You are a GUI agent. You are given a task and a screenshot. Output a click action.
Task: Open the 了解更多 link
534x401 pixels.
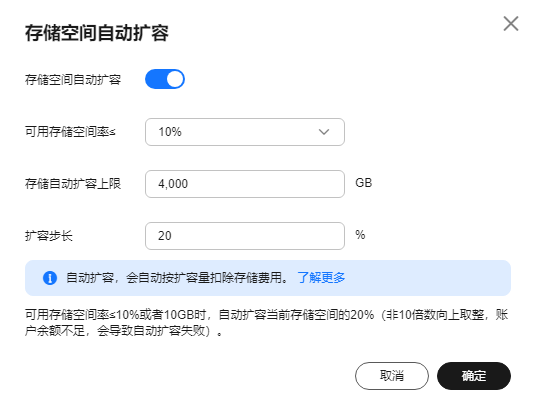click(321, 278)
